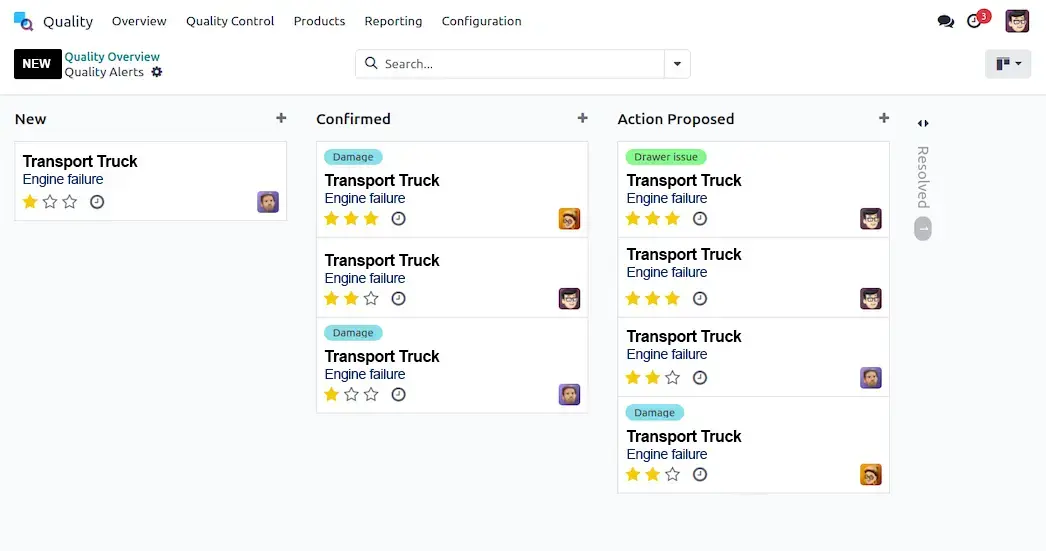Screen dimensions: 1046x551
Task: Add a card to the Confirmed column
Action: point(583,118)
